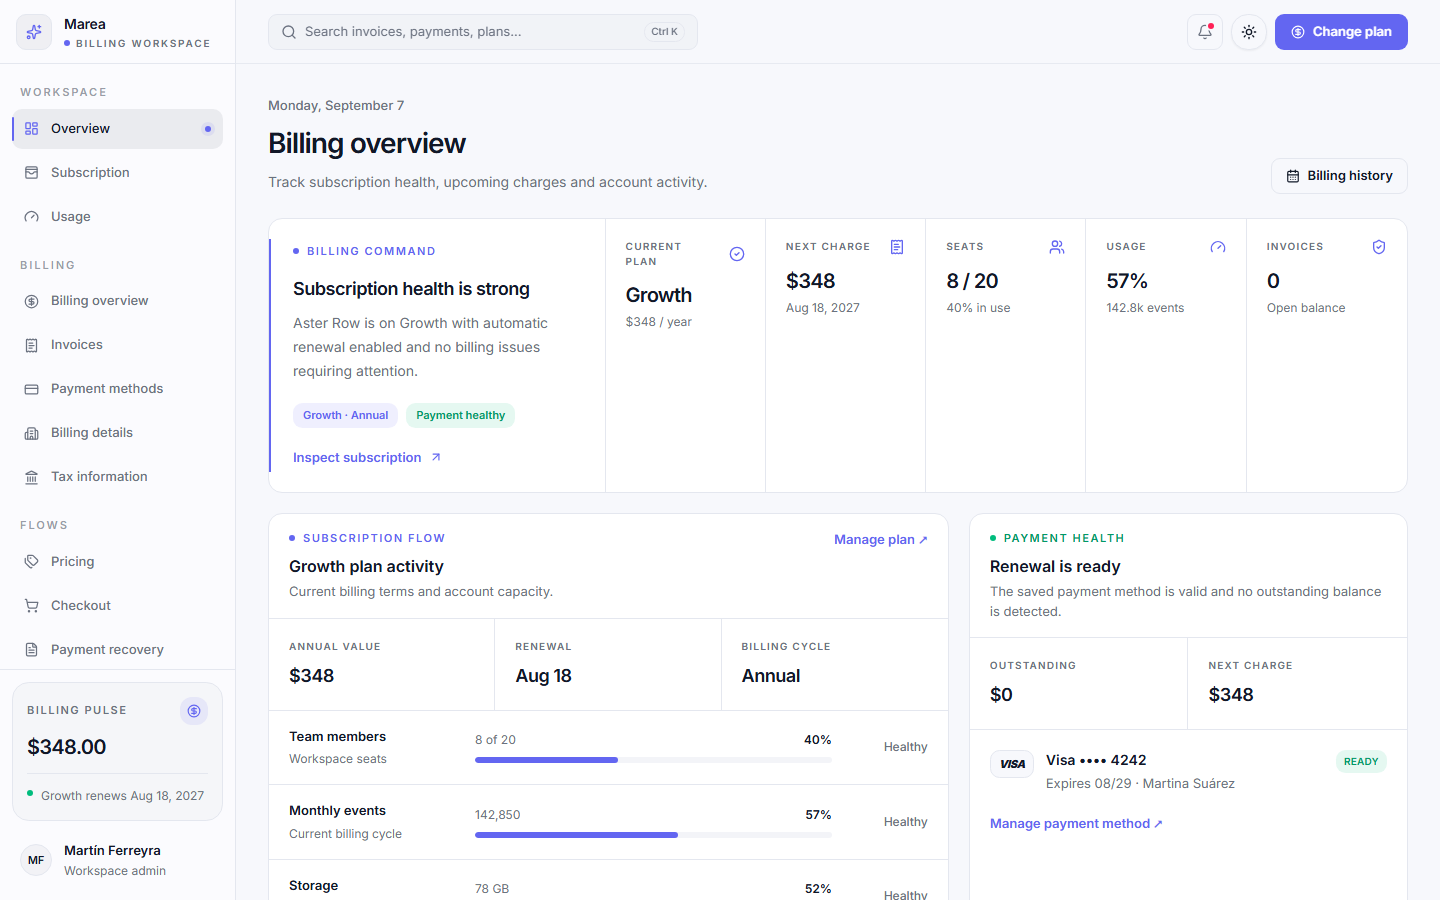Click the "142.8k events" usage value
This screenshot has height=900, width=1440.
click(1145, 308)
